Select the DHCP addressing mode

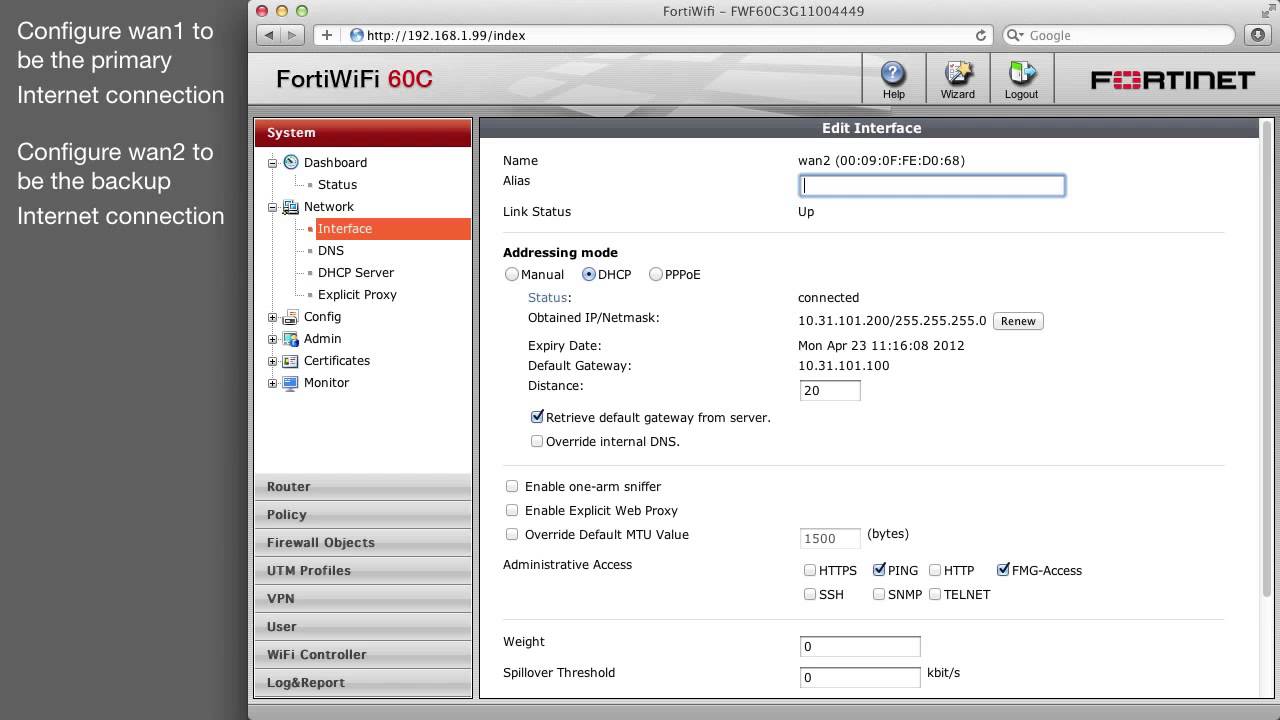(x=589, y=274)
